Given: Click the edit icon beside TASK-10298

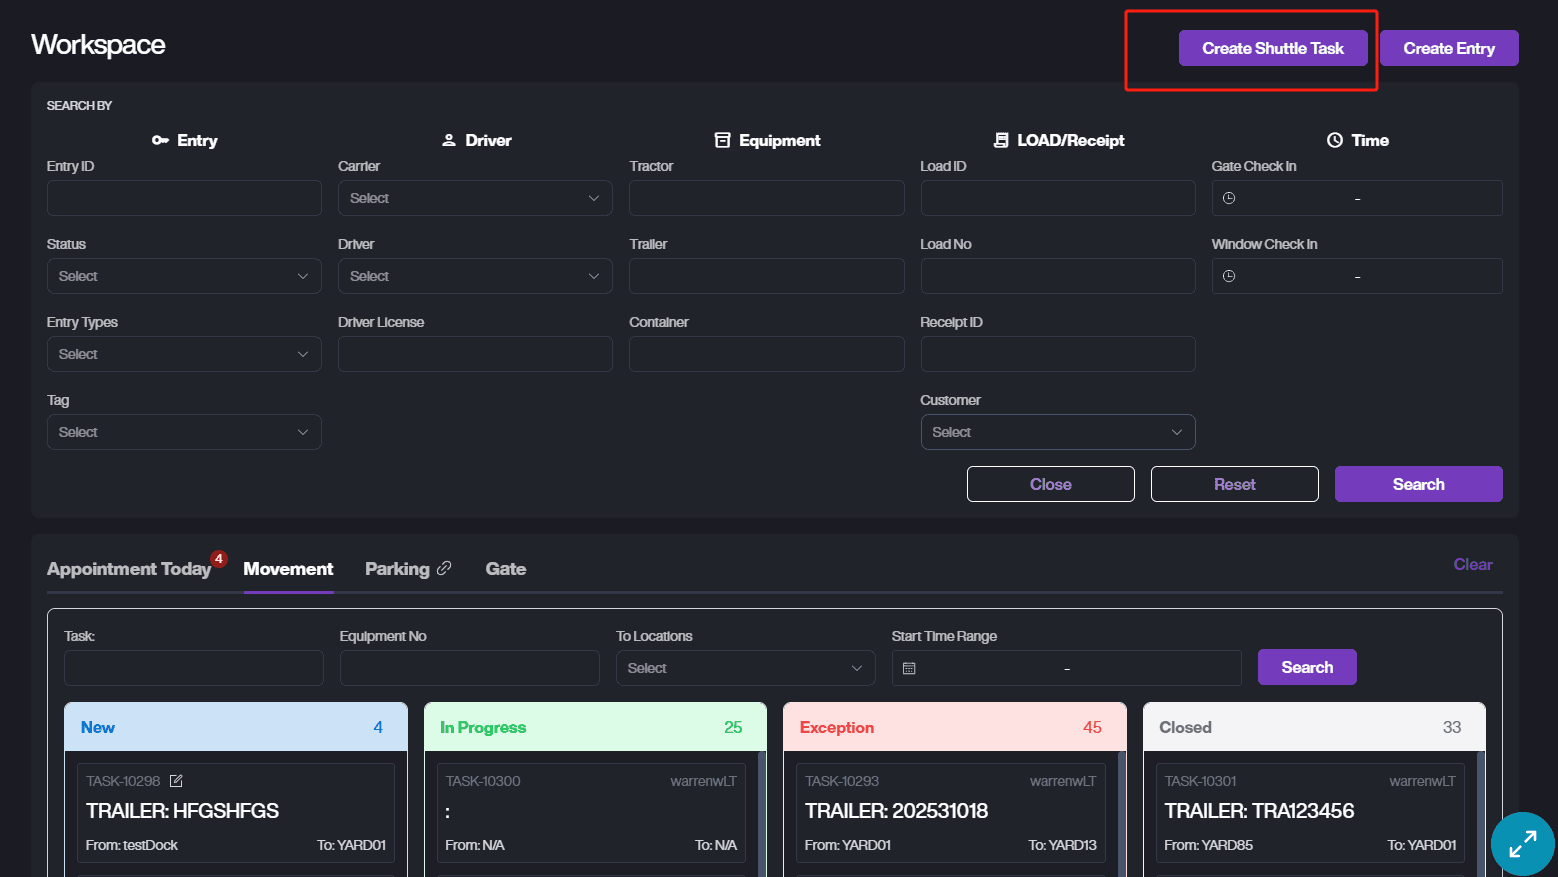Looking at the screenshot, I should [x=176, y=781].
